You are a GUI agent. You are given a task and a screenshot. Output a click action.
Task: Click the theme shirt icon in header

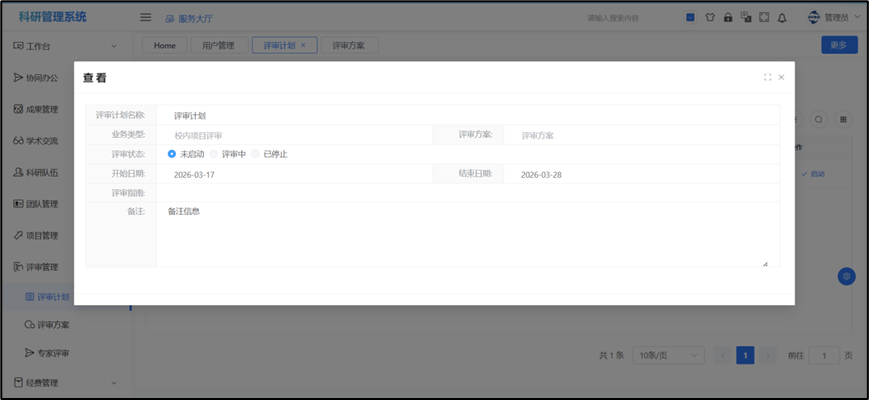click(710, 17)
